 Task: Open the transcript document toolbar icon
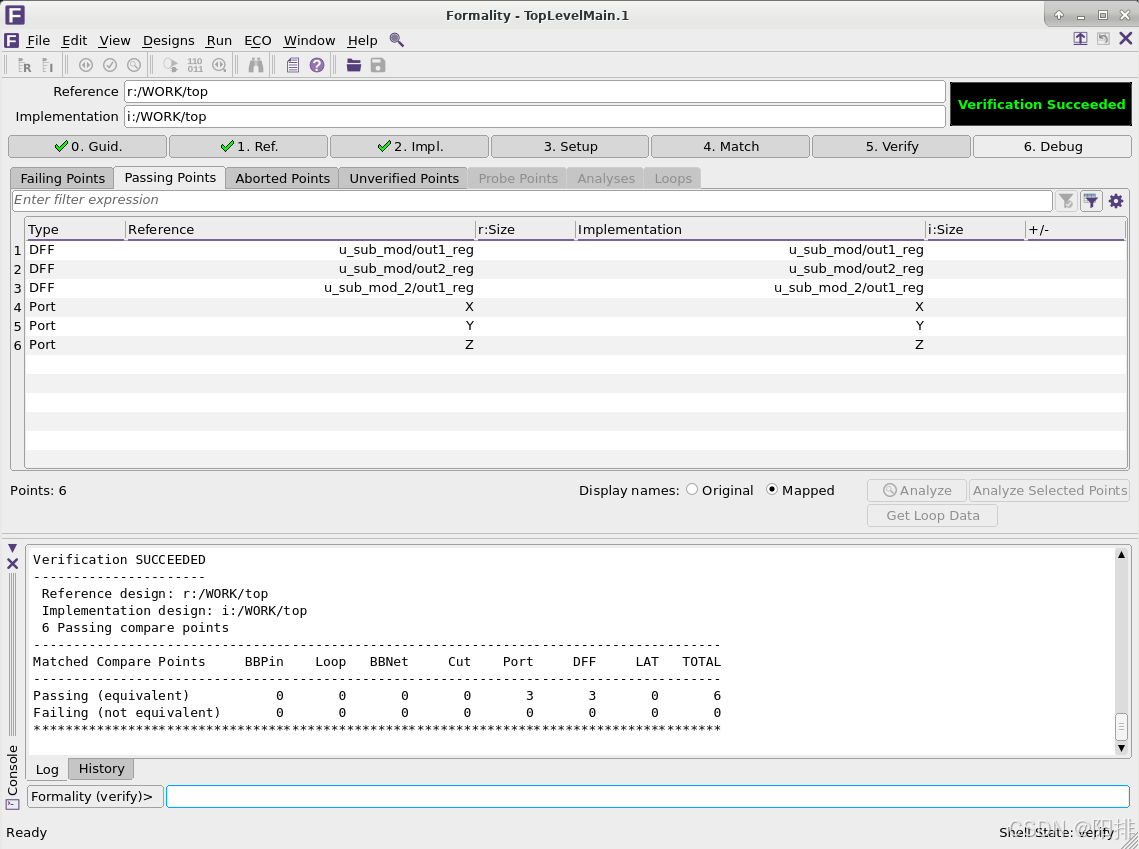tap(293, 65)
